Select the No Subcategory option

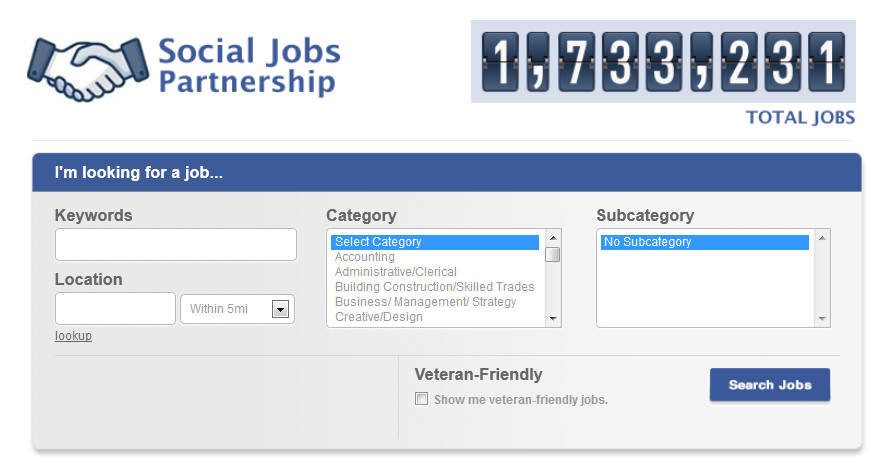click(647, 242)
